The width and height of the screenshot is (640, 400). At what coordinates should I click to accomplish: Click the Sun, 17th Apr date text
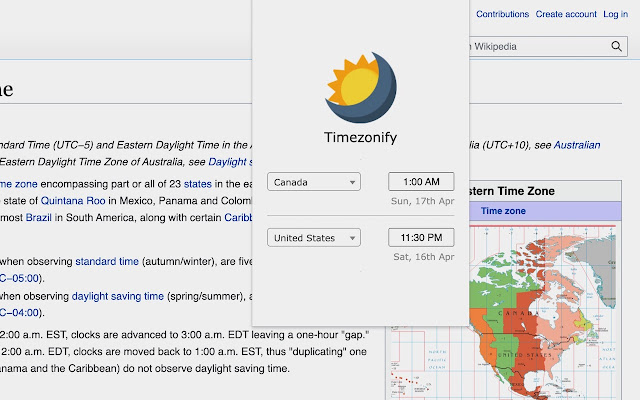click(422, 201)
